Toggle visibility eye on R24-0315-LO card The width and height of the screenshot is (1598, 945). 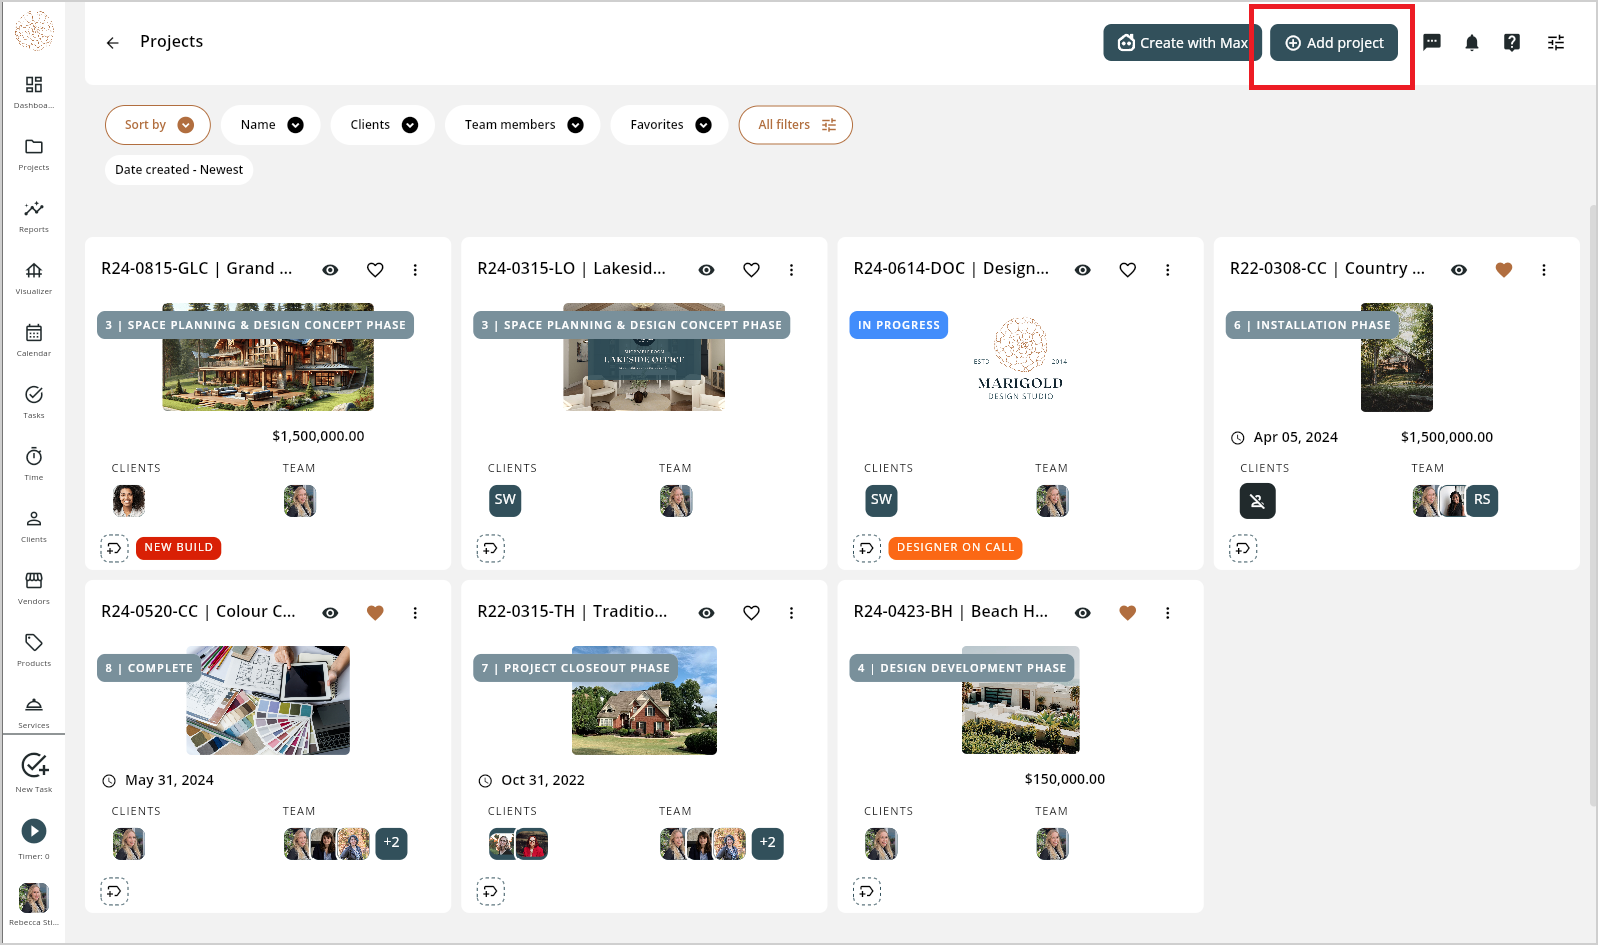point(706,270)
